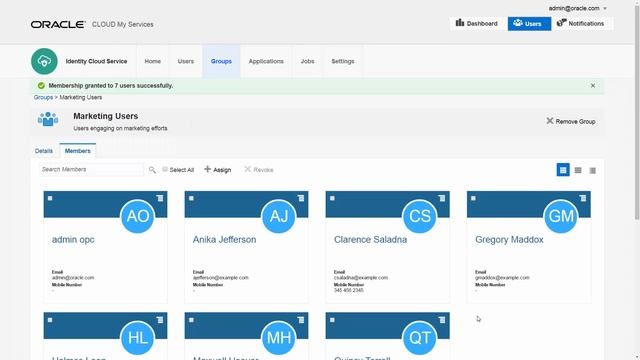This screenshot has width=640, height=360.
Task: Click the Oracle logo
Action: click(x=58, y=24)
